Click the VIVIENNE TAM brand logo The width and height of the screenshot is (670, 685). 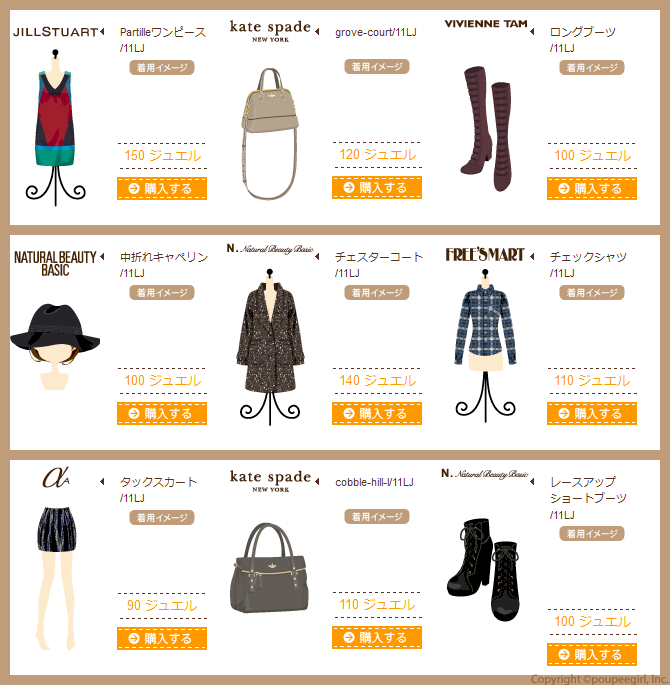[486, 24]
